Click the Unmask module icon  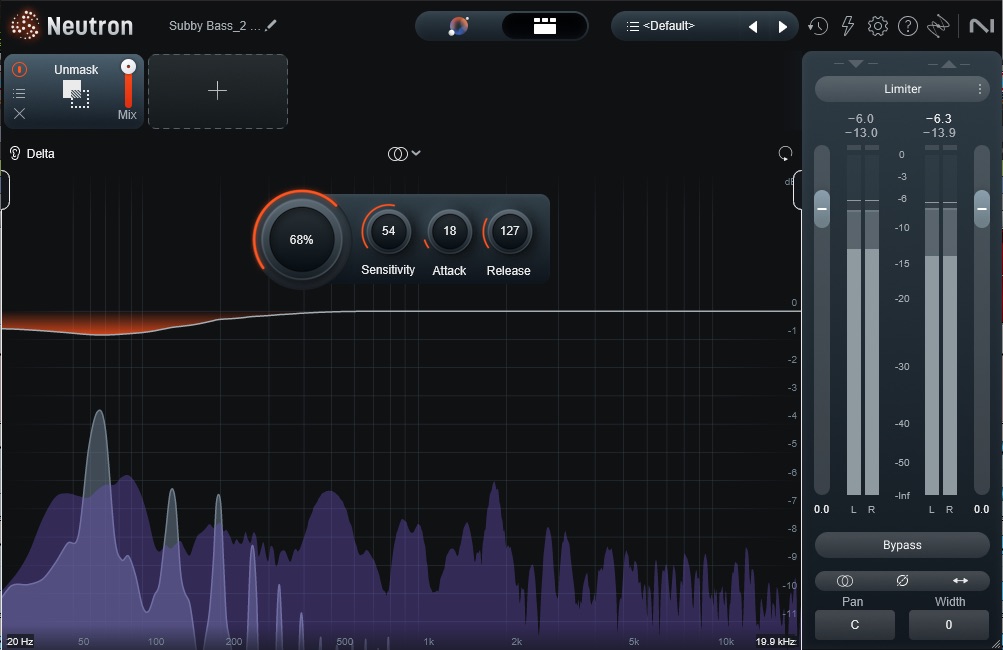coord(76,93)
